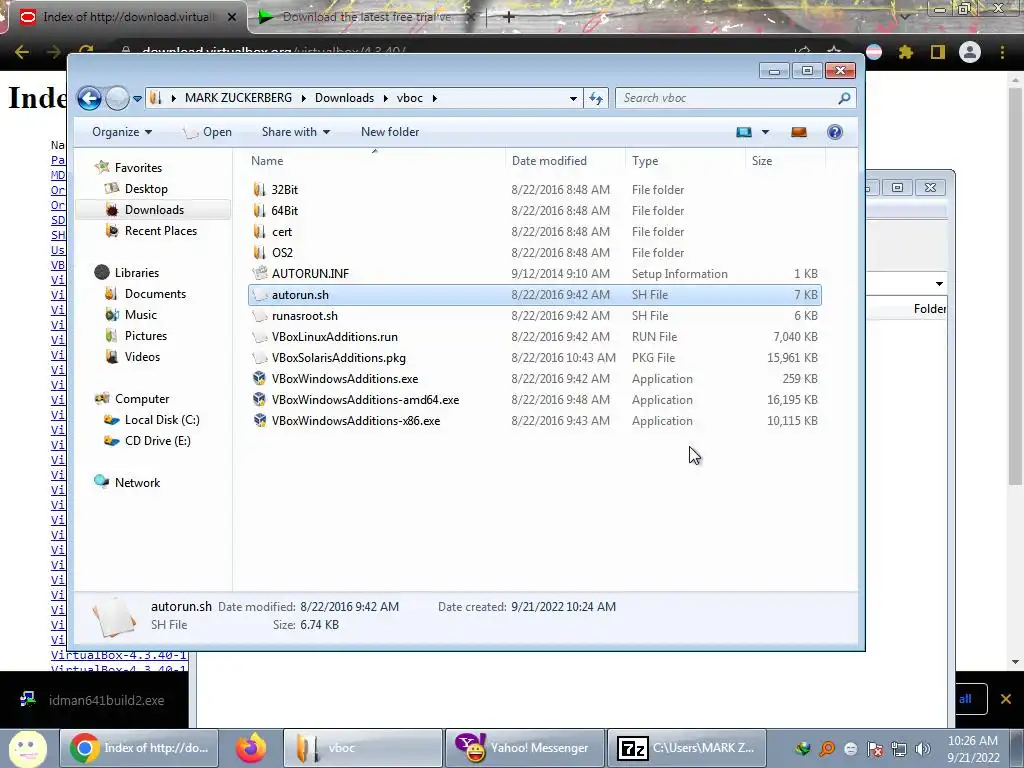Click New folder button
This screenshot has width=1024, height=768.
390,132
